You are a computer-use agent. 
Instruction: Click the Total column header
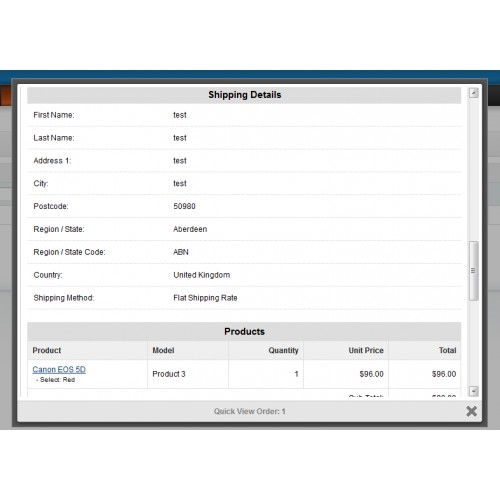(x=447, y=350)
